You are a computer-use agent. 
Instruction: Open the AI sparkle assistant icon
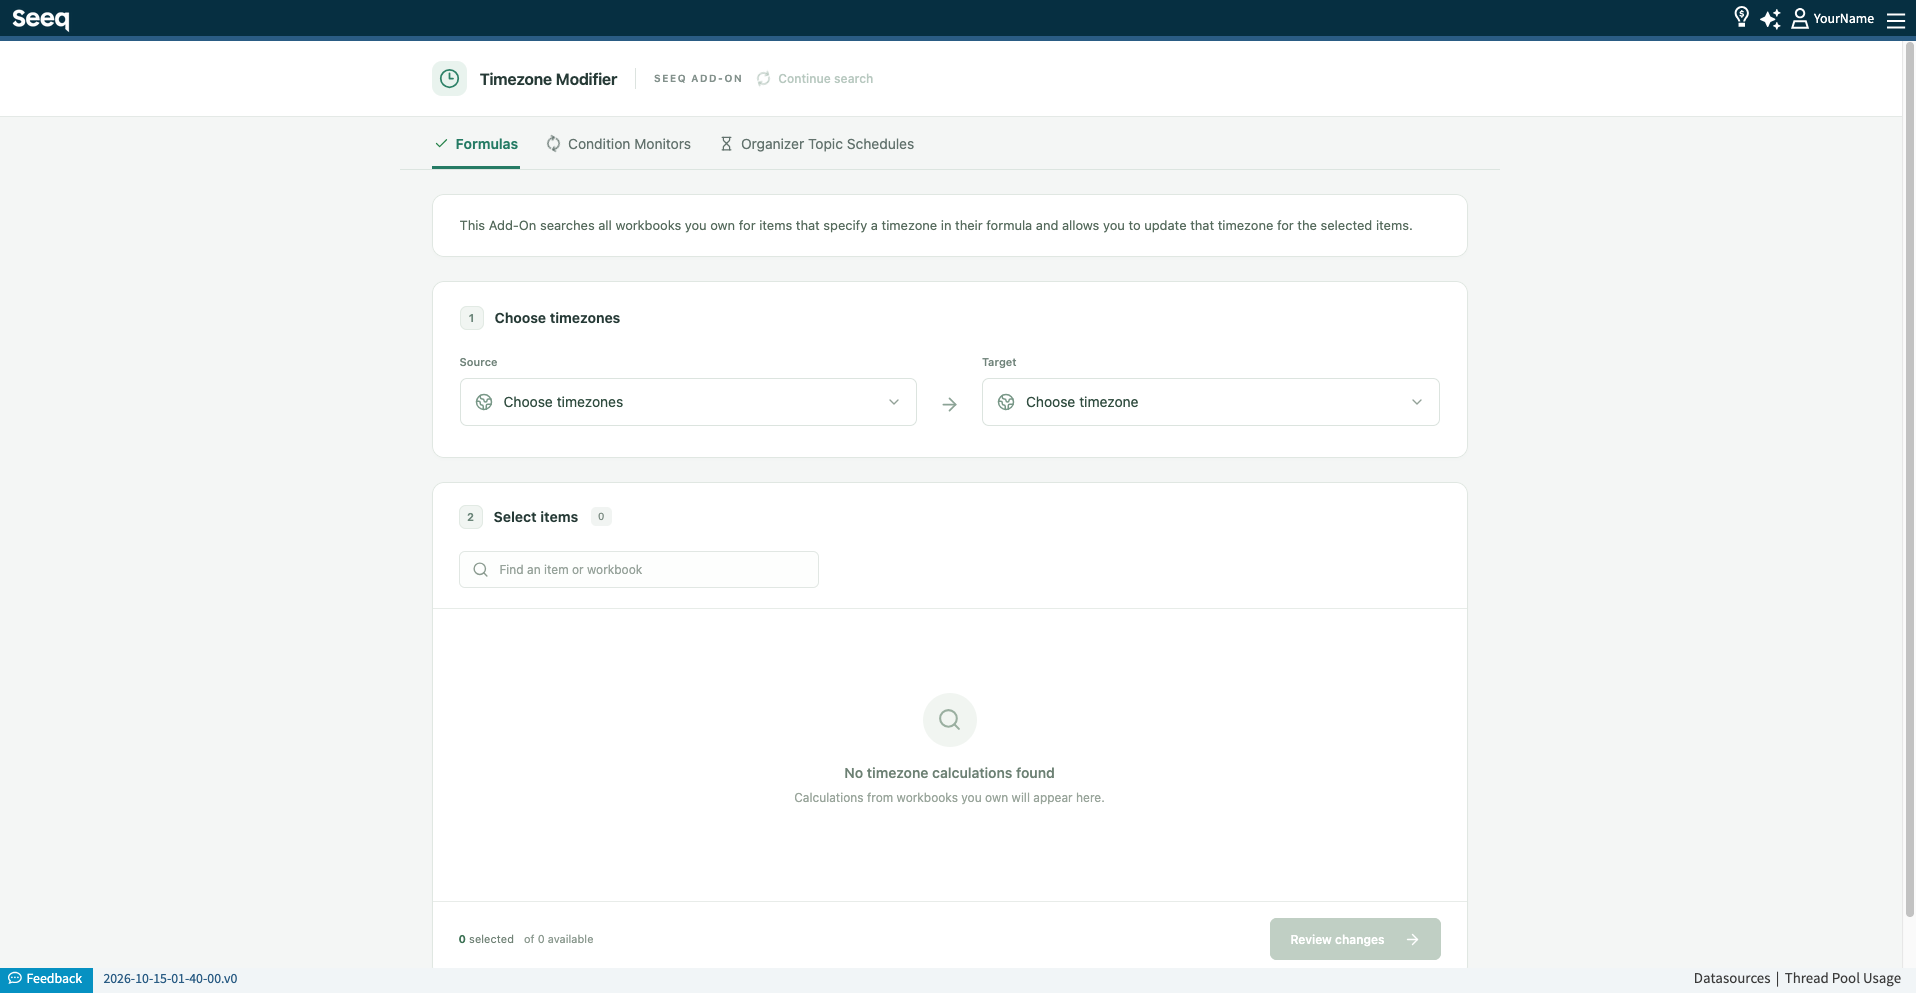coord(1770,19)
